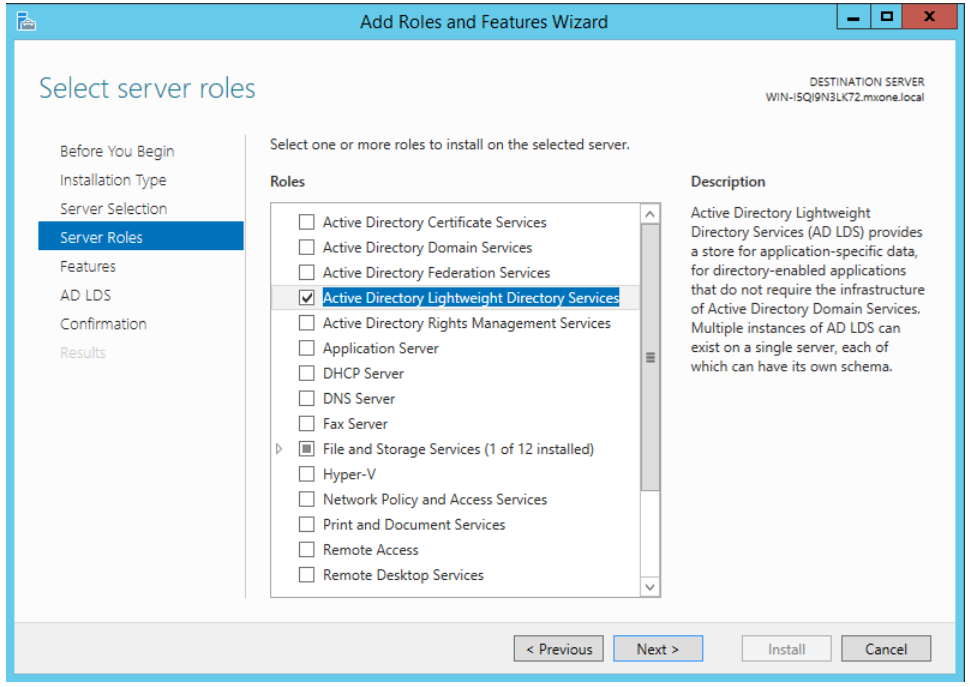The height and width of the screenshot is (687, 970).
Task: Expand the File and Storage Services node
Action: (279, 450)
